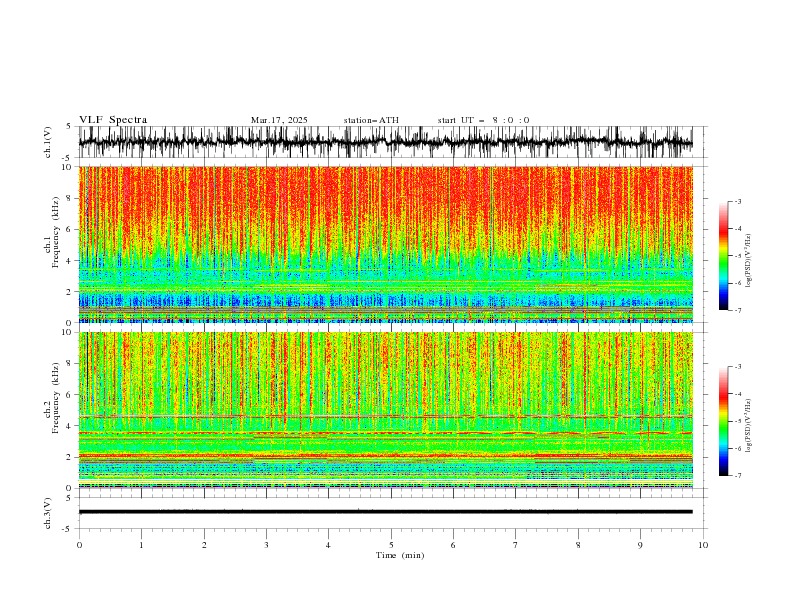Click the "1" tick on the time axis
The width and height of the screenshot is (792, 612).
[141, 545]
